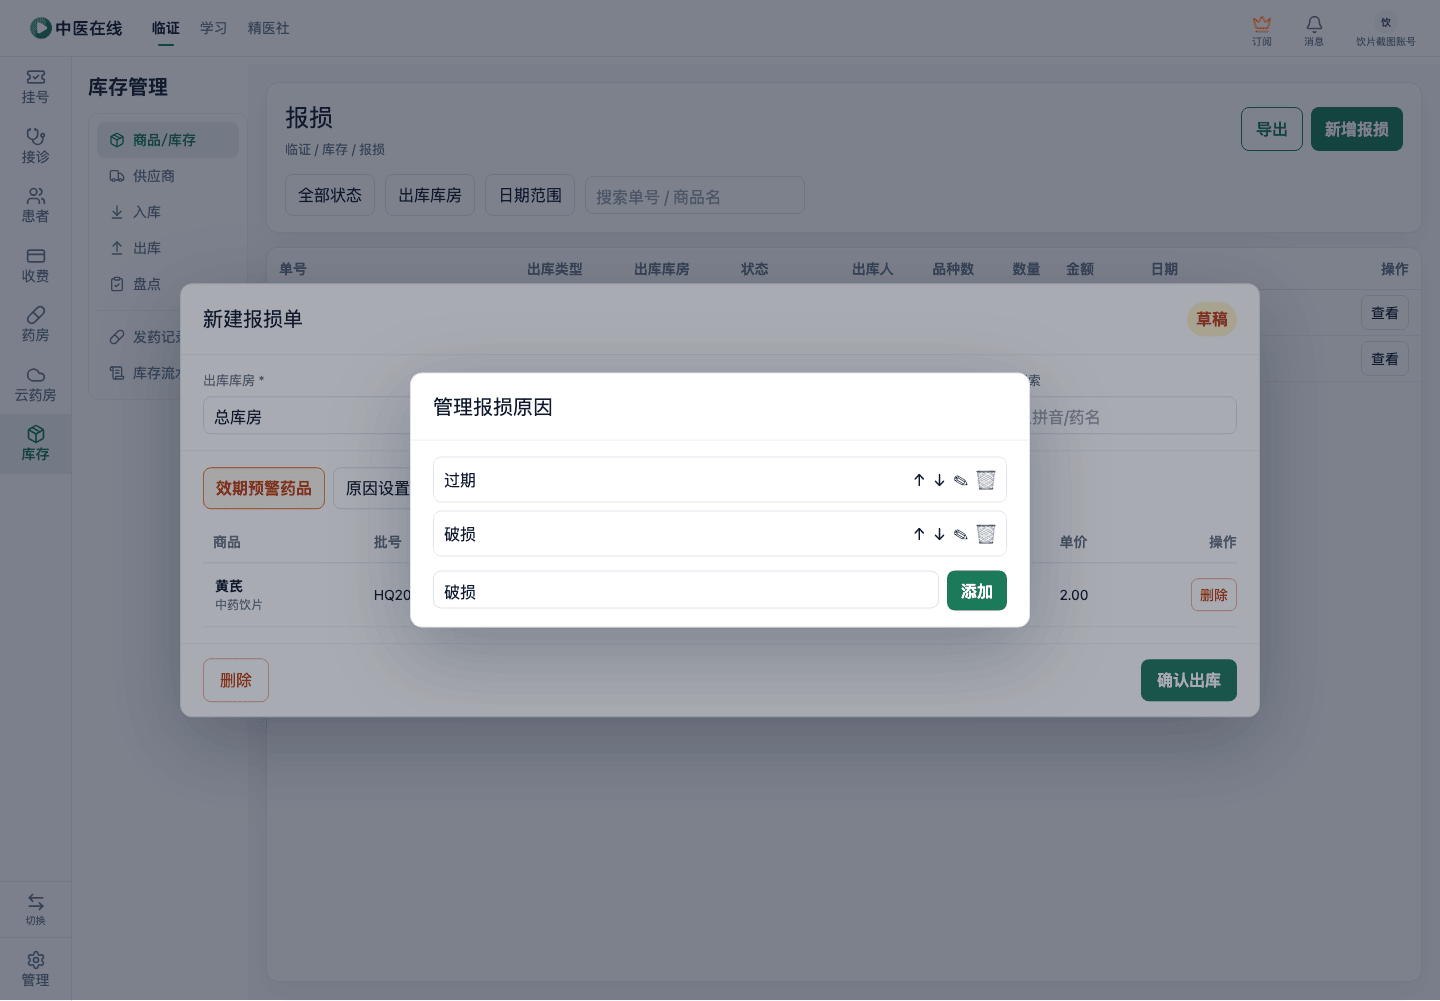Open the 全部状态 filter dropdown
The width and height of the screenshot is (1440, 1001).
[330, 195]
